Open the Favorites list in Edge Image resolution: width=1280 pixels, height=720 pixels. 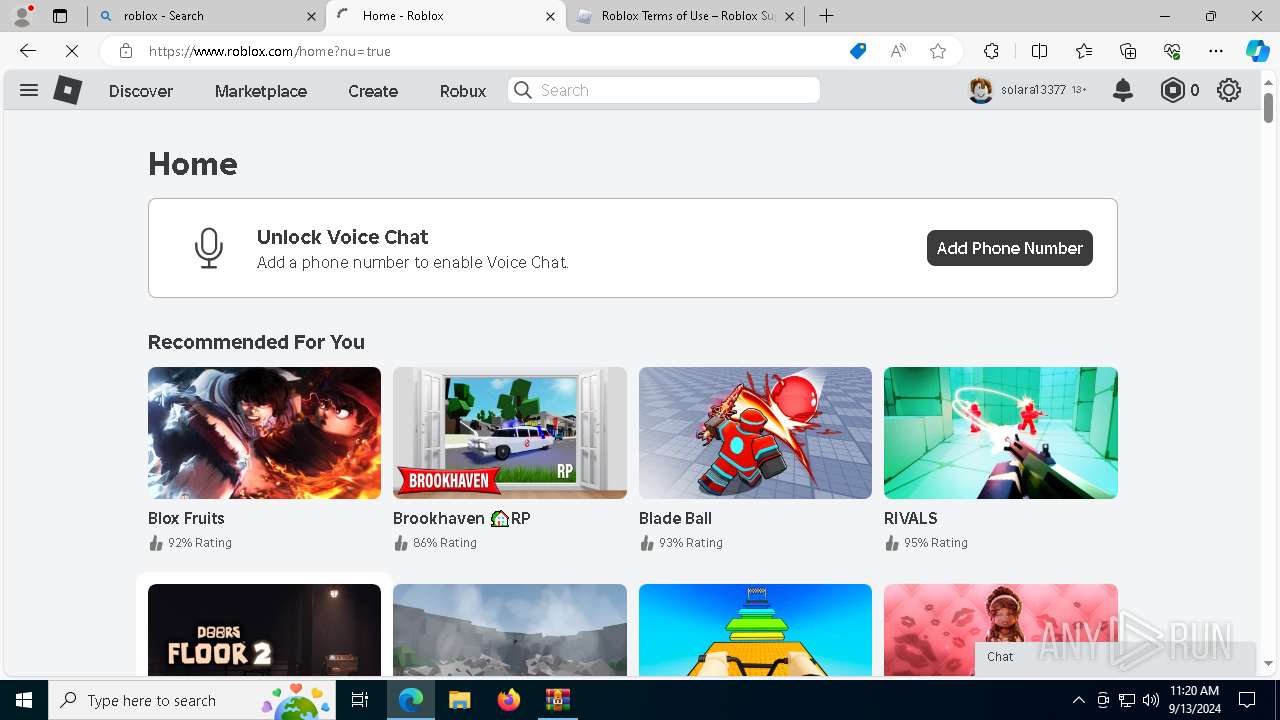pos(1084,51)
